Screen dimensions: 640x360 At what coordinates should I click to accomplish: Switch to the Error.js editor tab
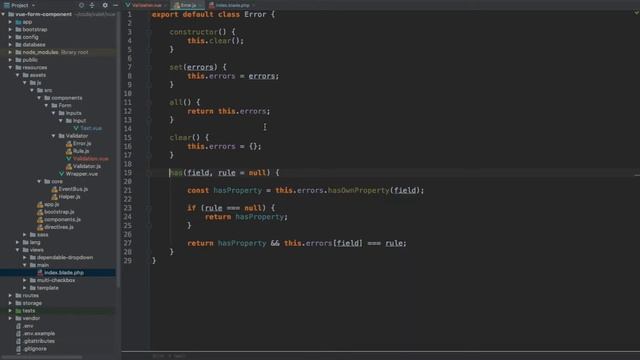point(188,5)
